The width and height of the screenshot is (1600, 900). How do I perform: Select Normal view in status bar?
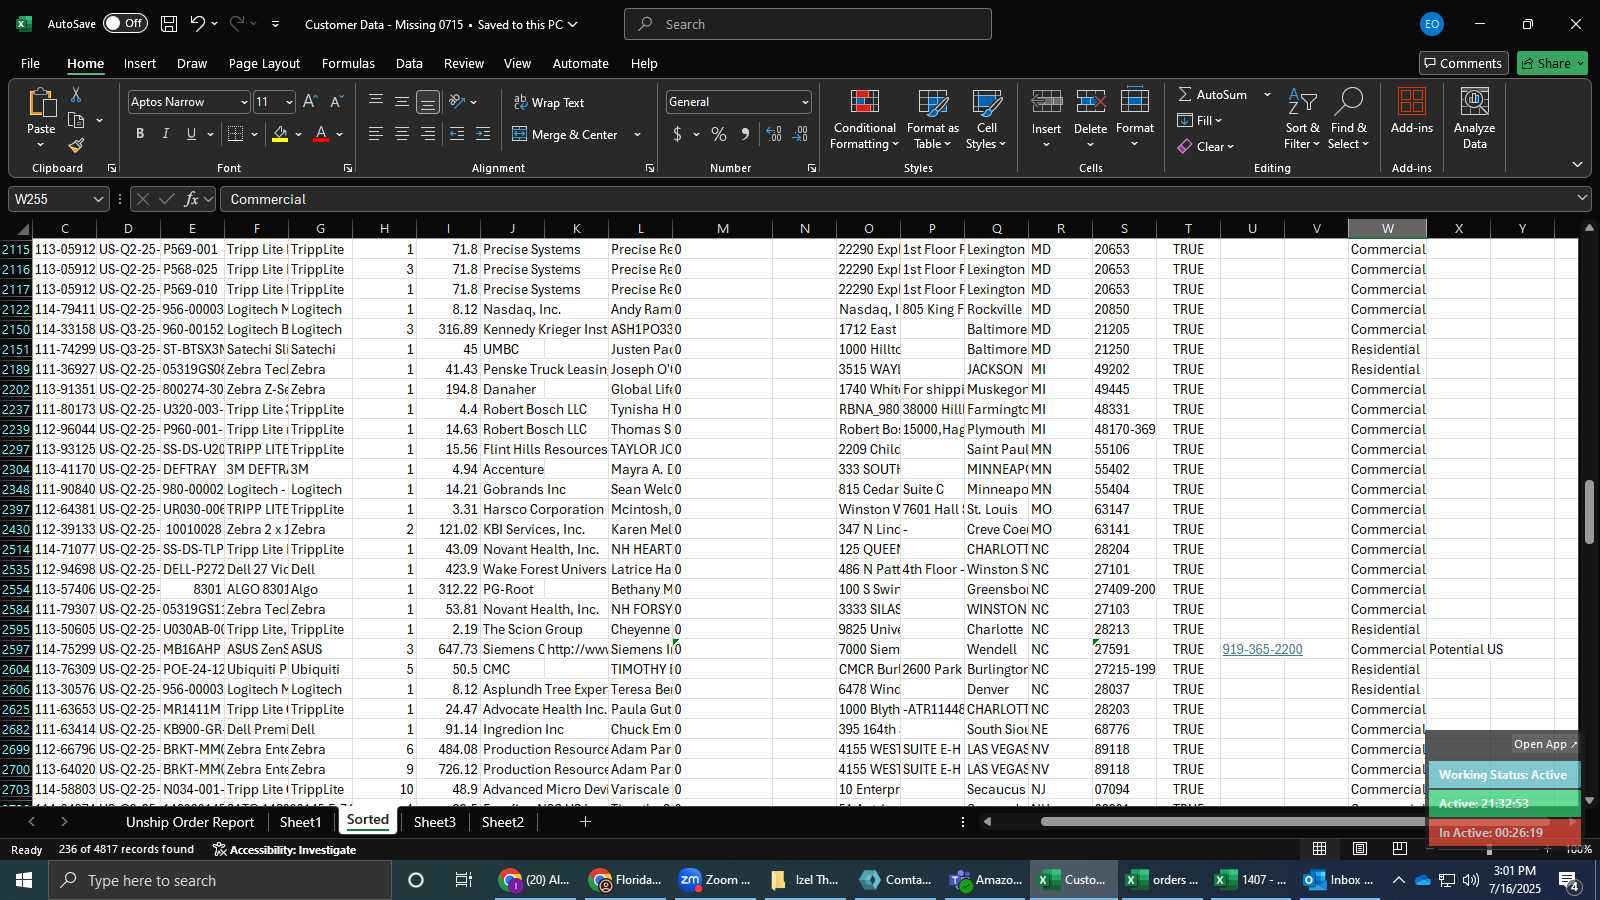pyautogui.click(x=1320, y=849)
